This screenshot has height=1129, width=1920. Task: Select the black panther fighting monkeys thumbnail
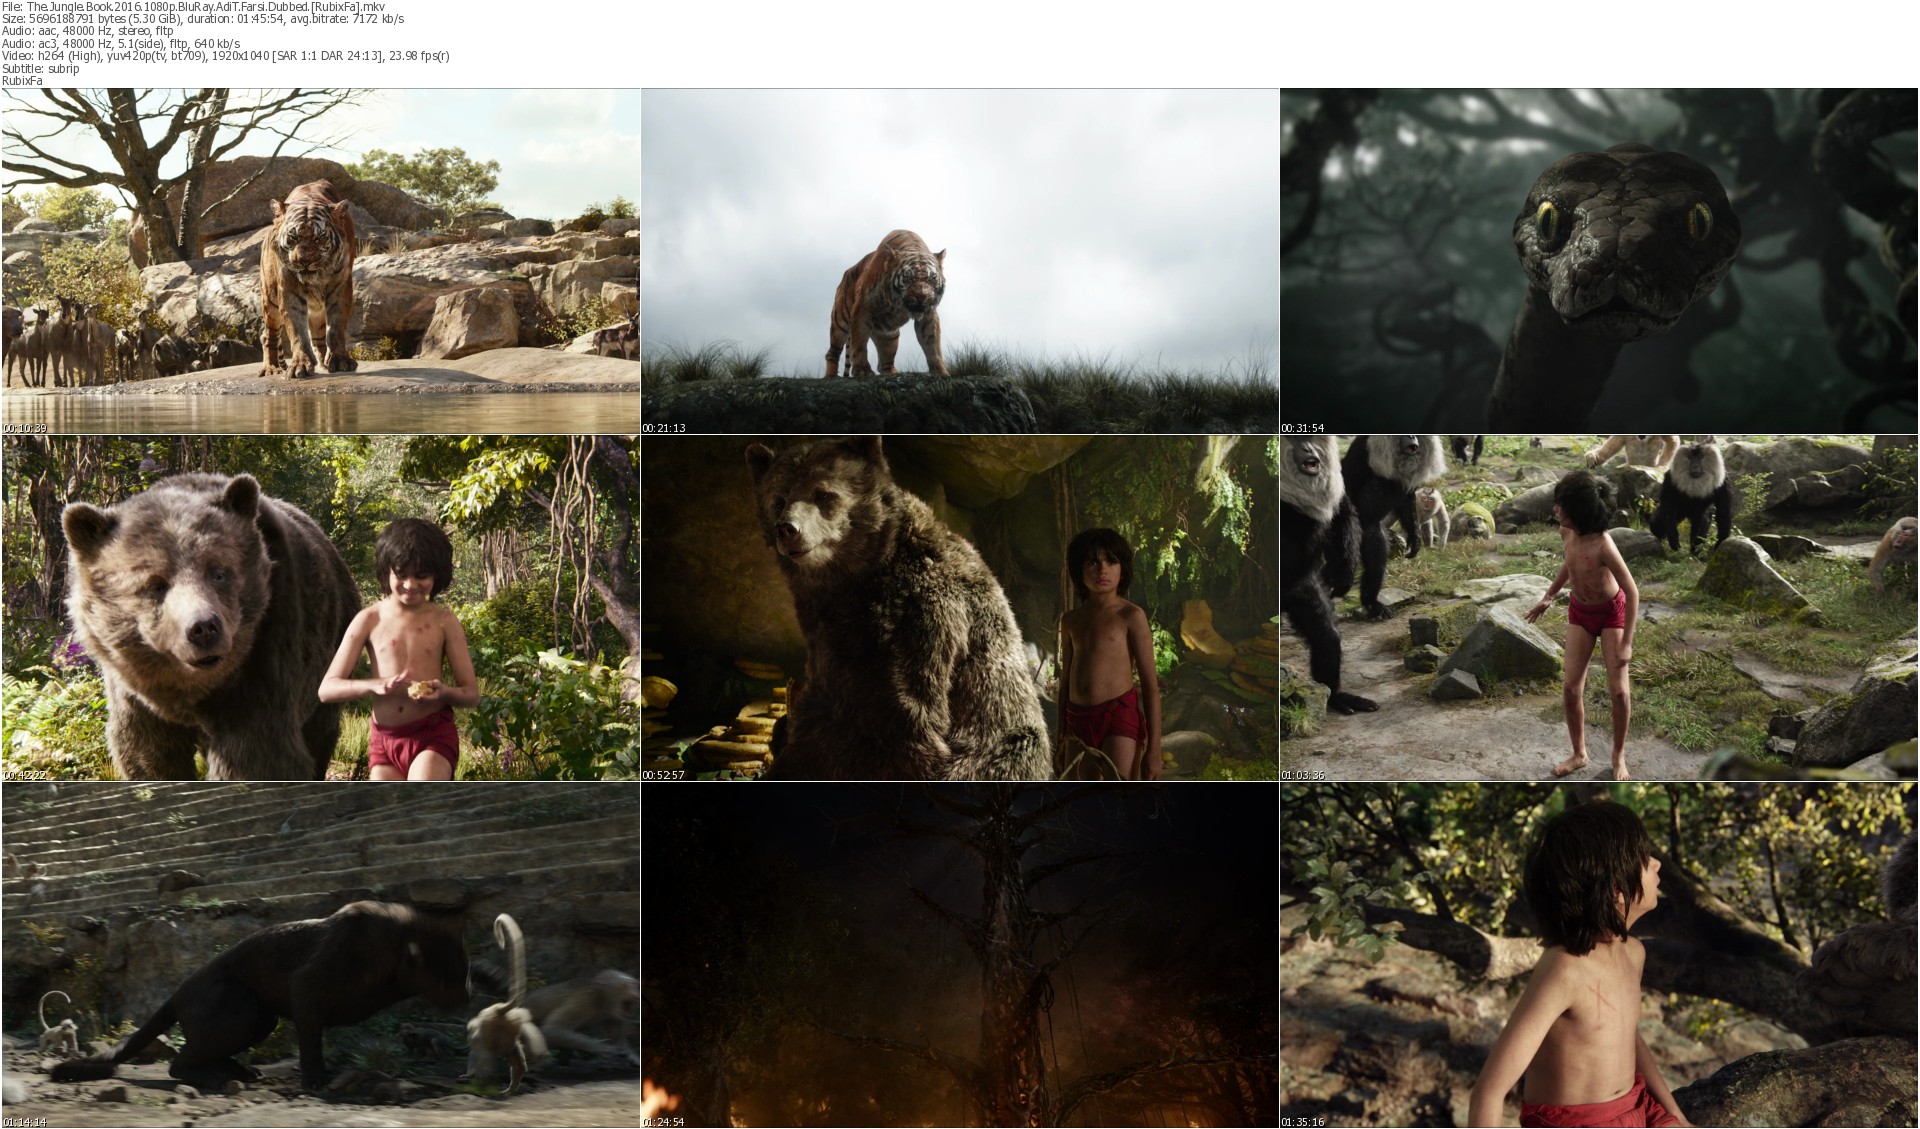(x=321, y=955)
